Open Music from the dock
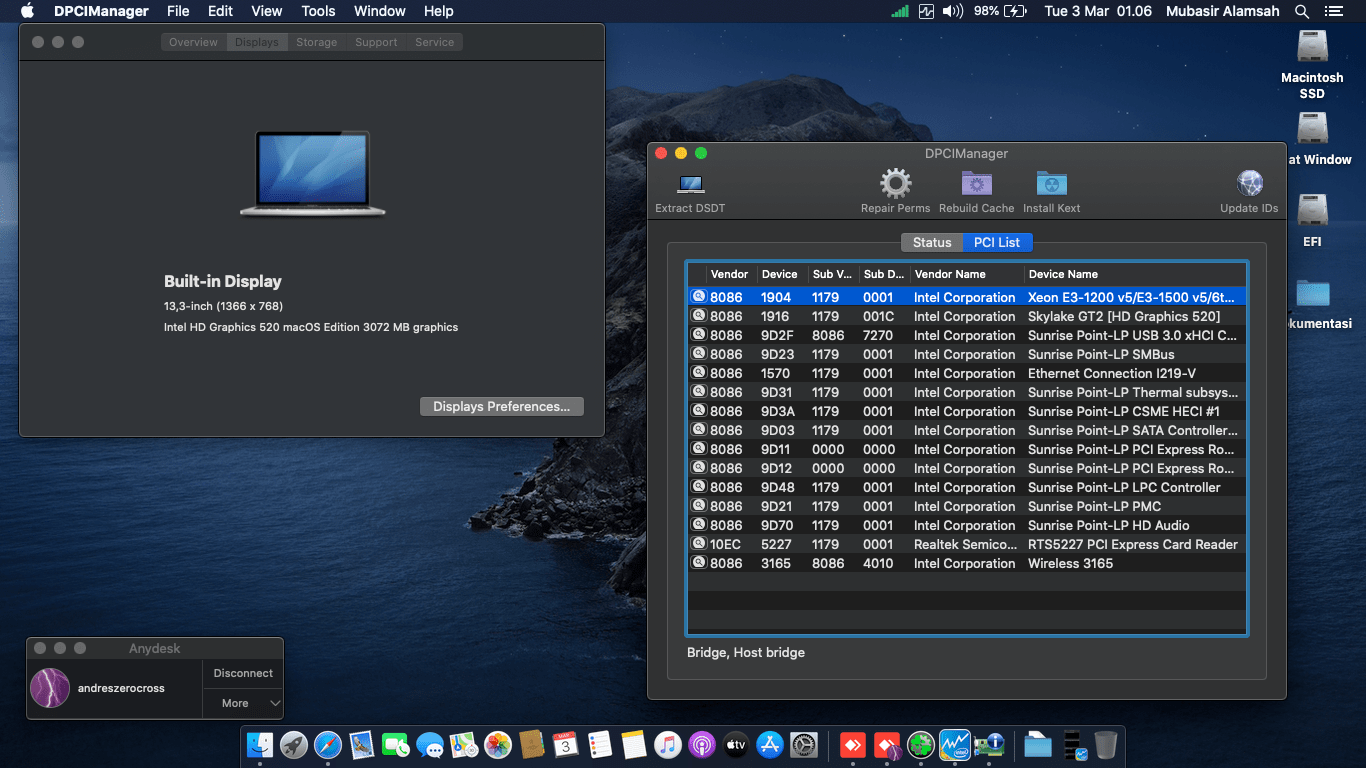 tap(668, 745)
